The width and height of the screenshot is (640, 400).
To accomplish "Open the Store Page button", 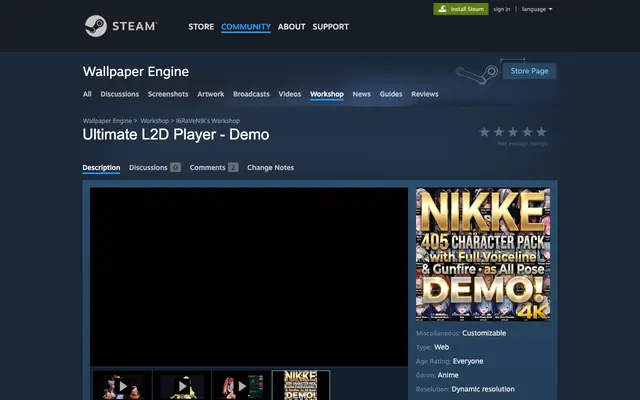I will point(529,71).
